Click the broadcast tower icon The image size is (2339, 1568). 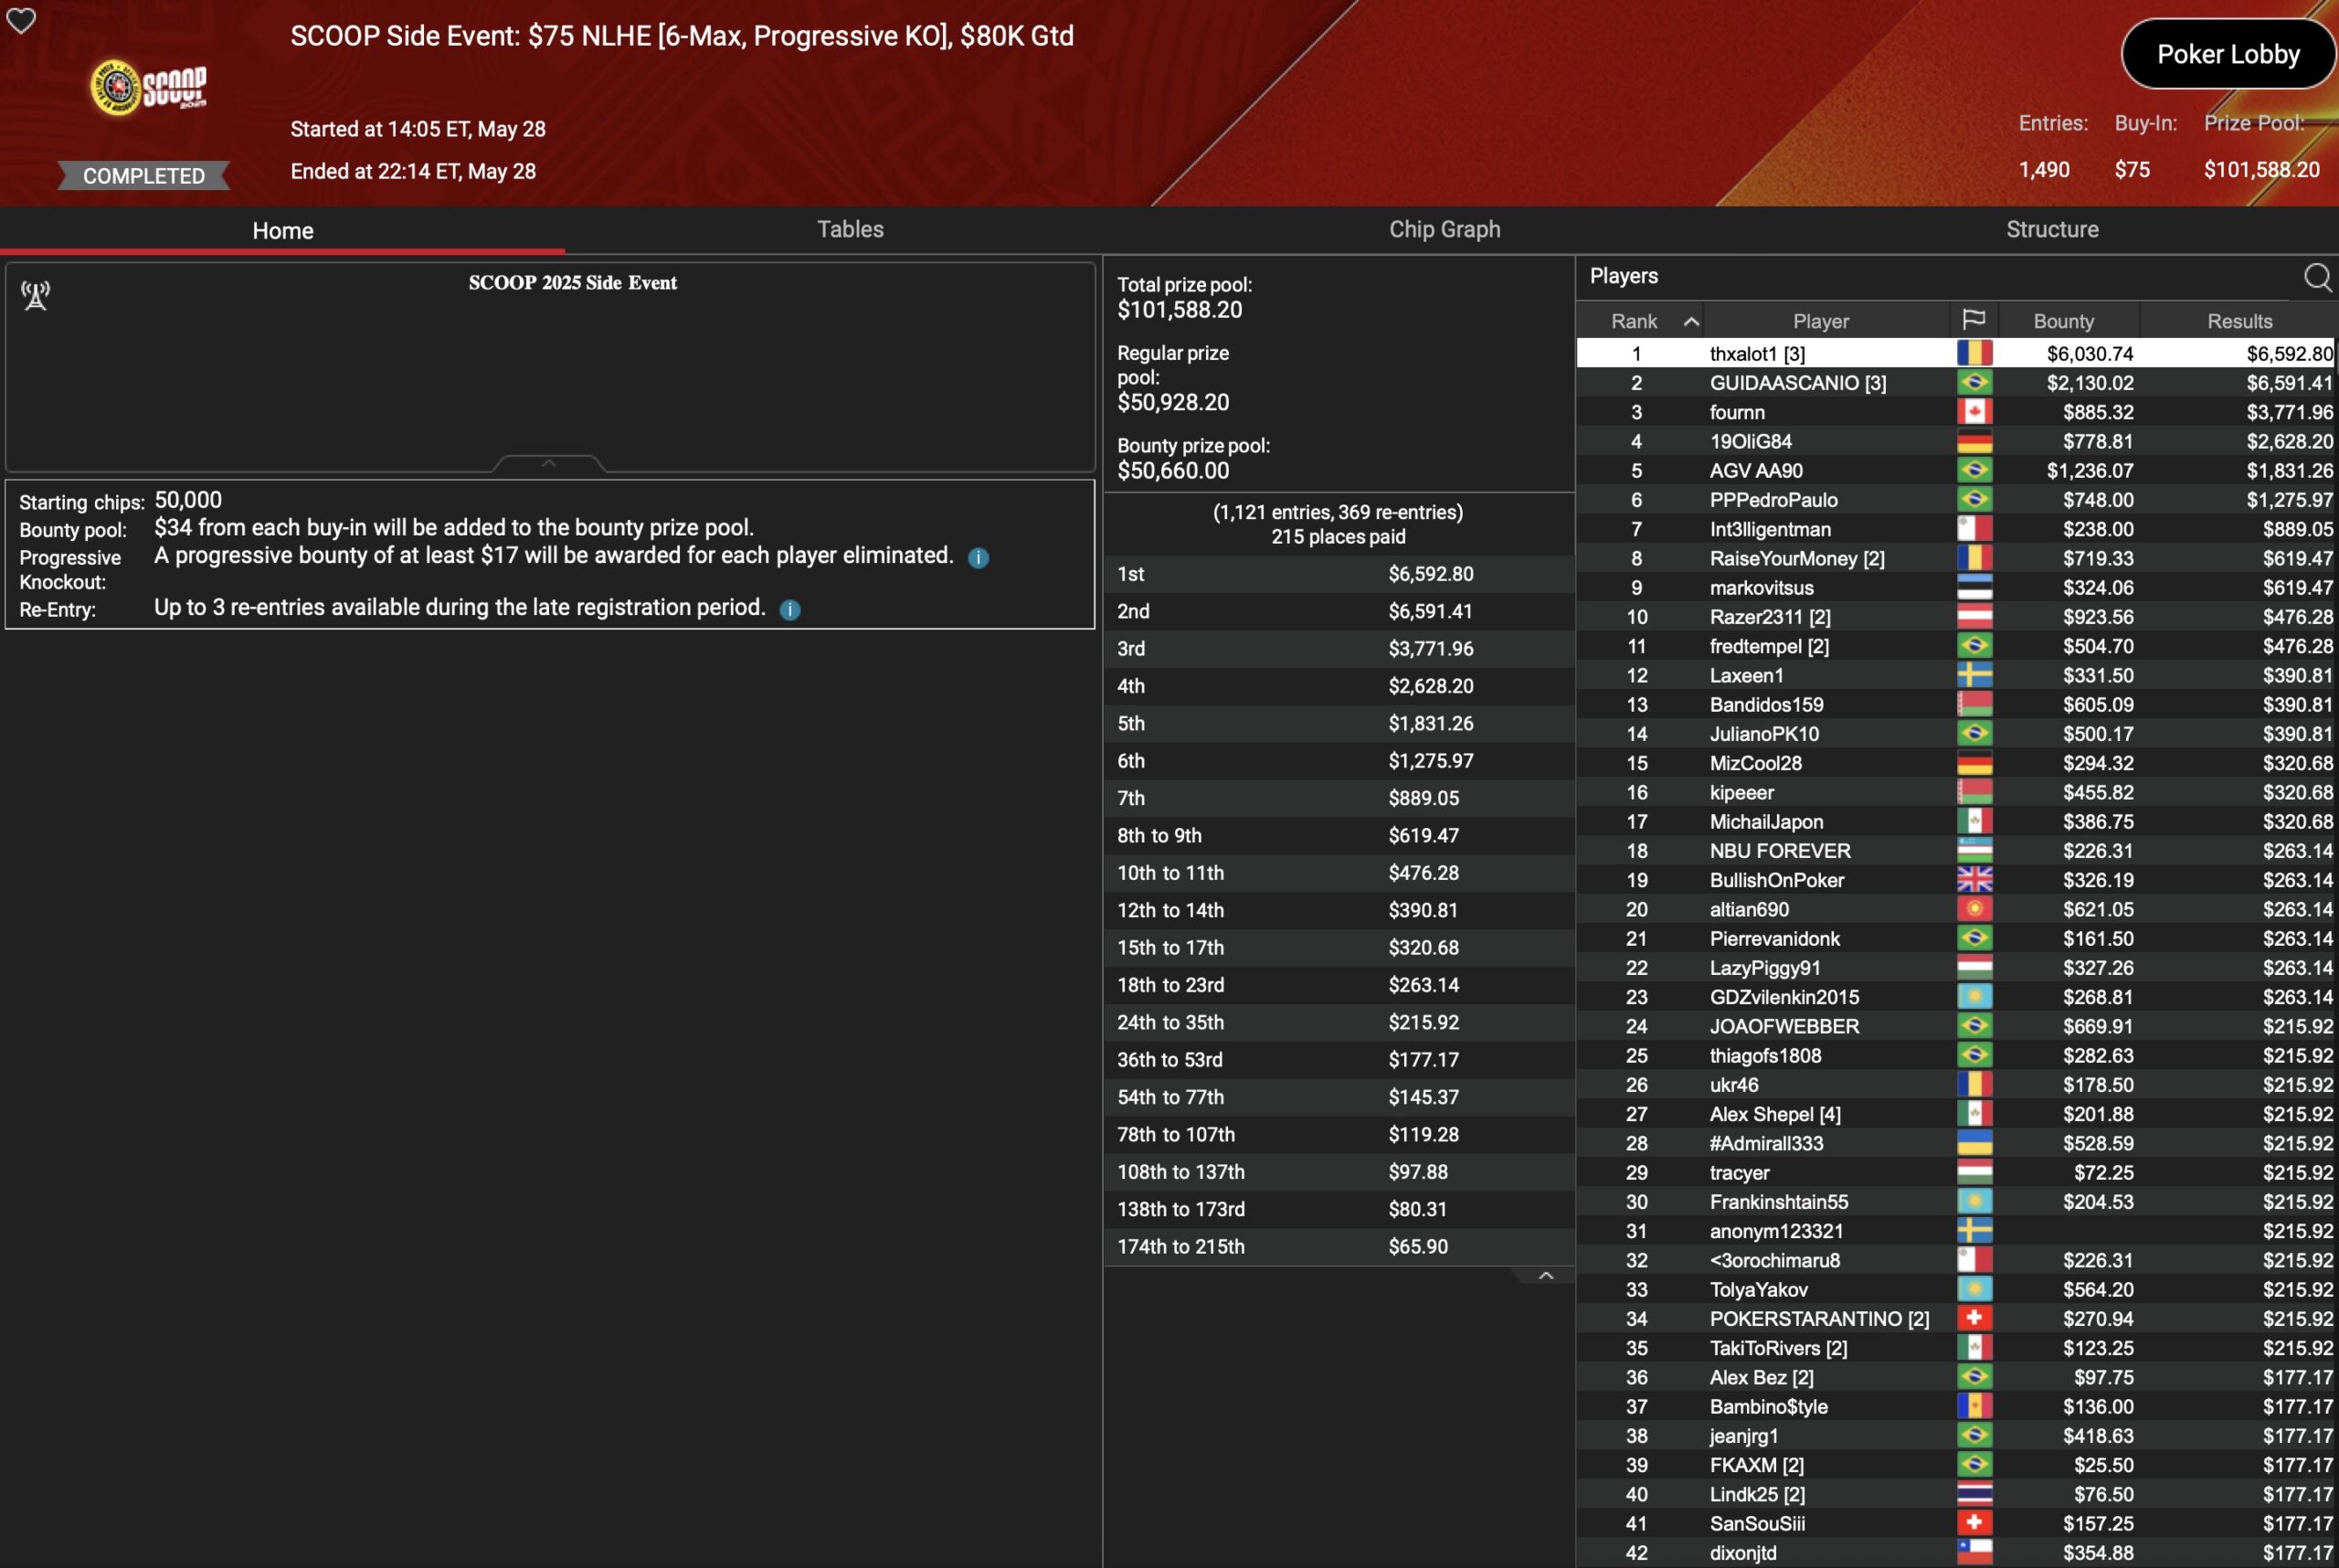click(x=36, y=295)
